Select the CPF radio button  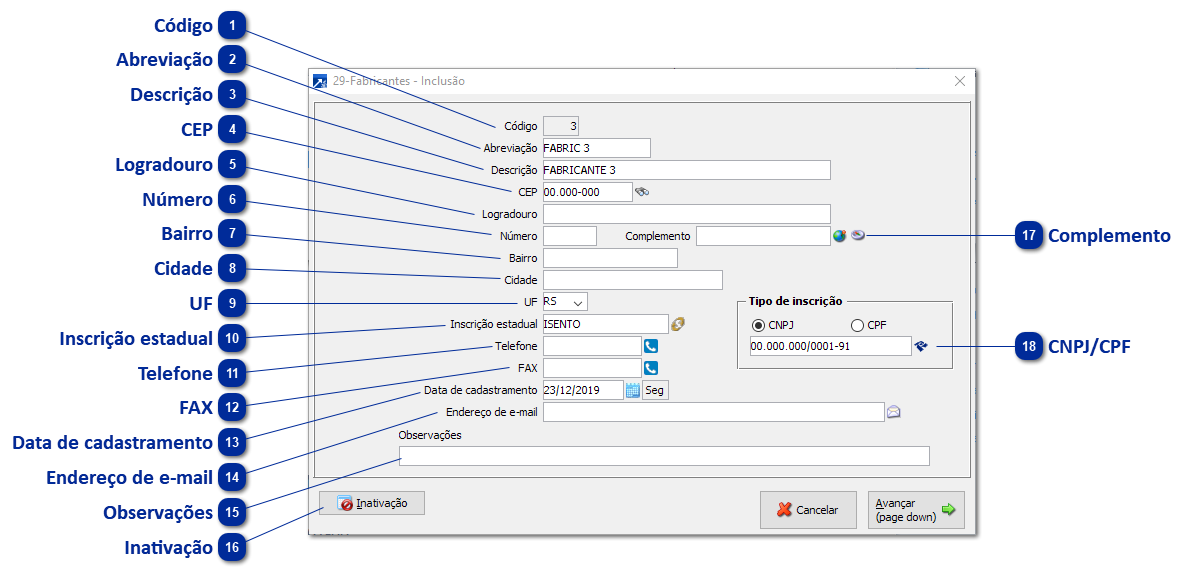[857, 325]
